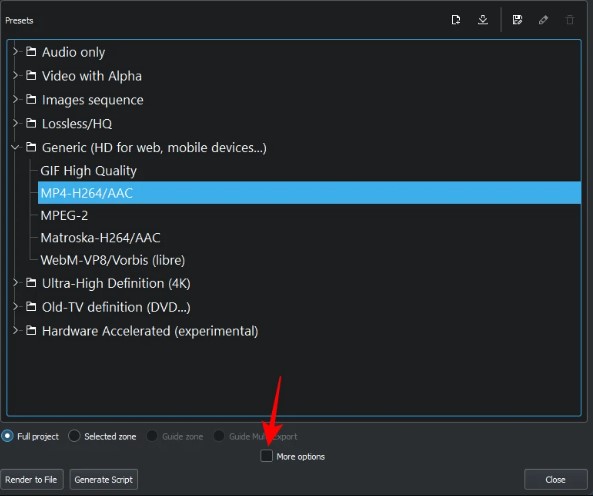Click the Render to File button
This screenshot has height=496, width=593.
31,479
